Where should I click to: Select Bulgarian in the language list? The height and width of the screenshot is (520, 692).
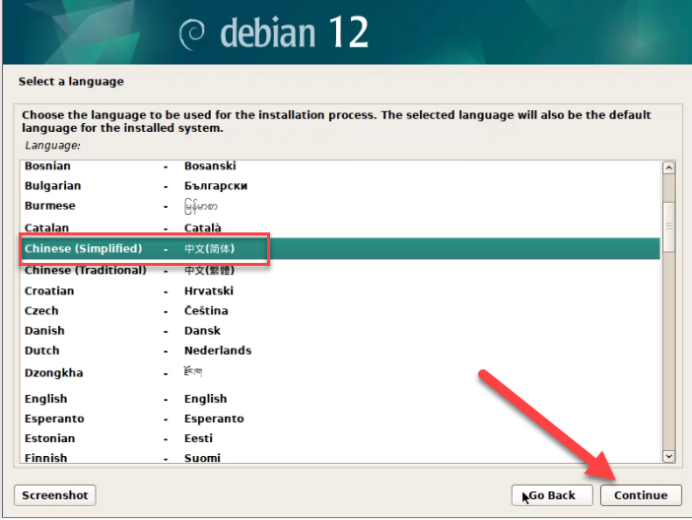pos(52,186)
